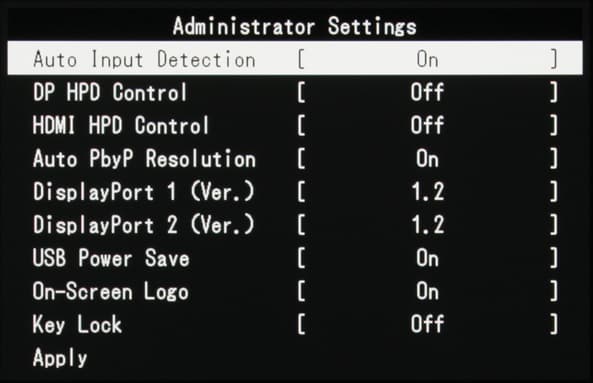Toggle USB Power Save On value
593x383 pixels.
(x=427, y=258)
